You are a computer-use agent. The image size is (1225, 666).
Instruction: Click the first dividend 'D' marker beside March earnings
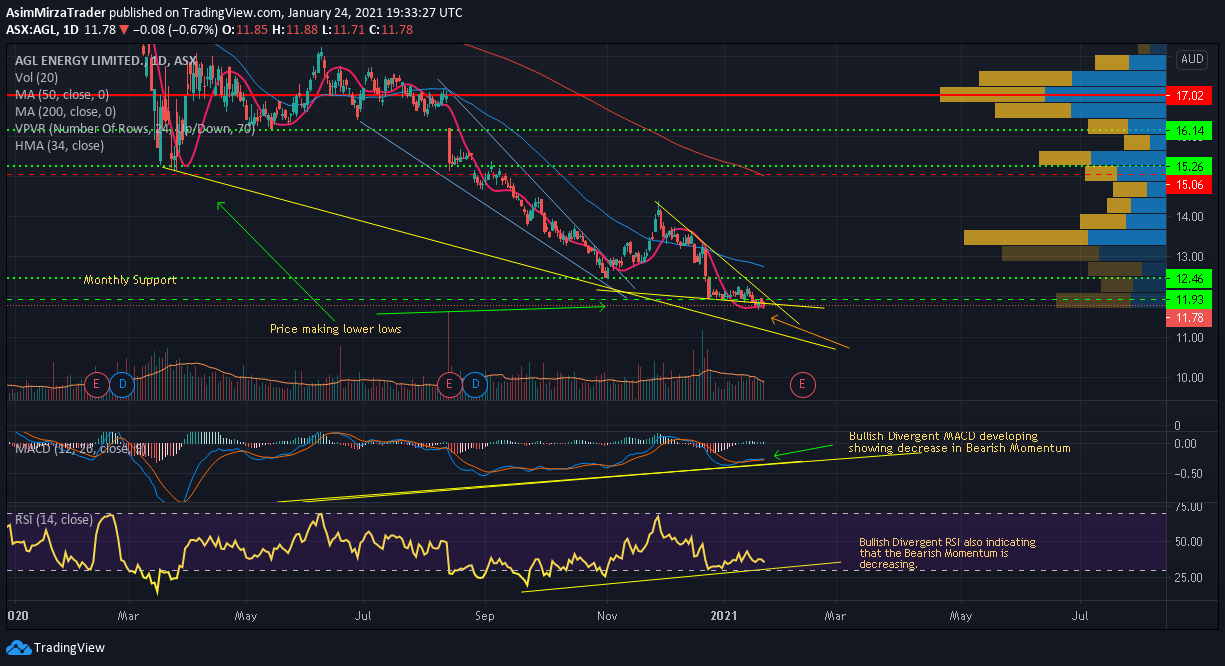pos(123,383)
